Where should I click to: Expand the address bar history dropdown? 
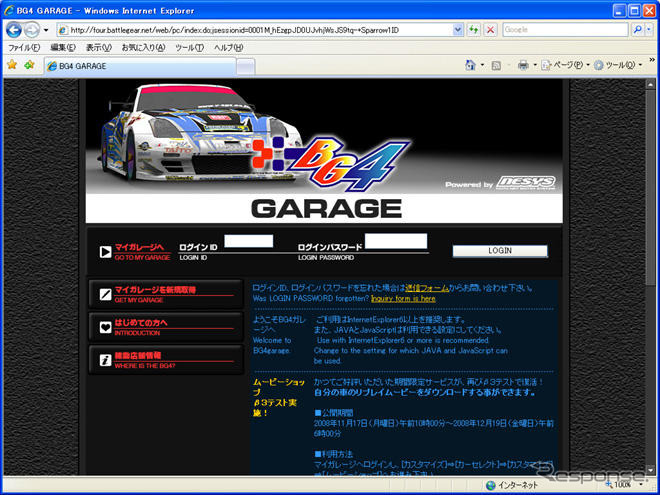coord(458,30)
